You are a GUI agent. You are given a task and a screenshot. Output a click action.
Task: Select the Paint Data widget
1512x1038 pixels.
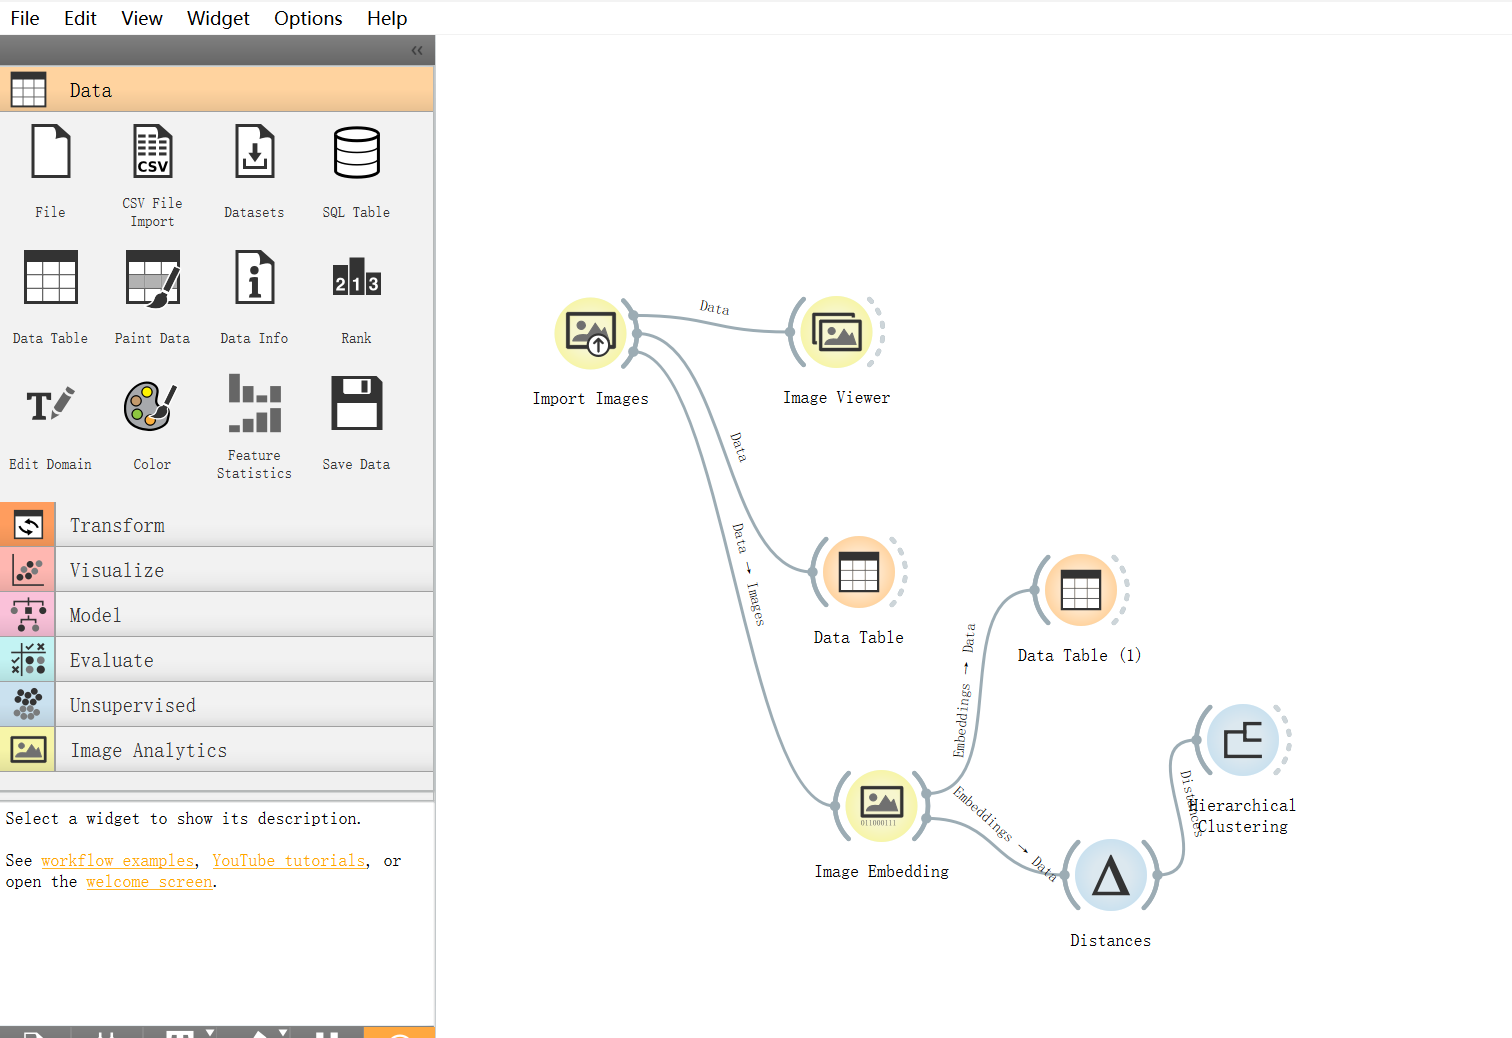click(x=152, y=279)
